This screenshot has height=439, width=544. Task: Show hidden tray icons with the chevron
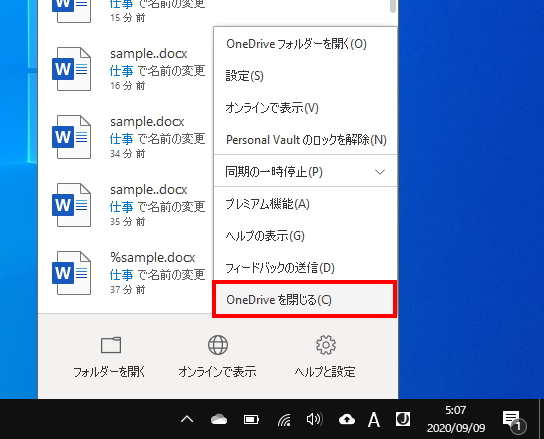[x=187, y=420]
